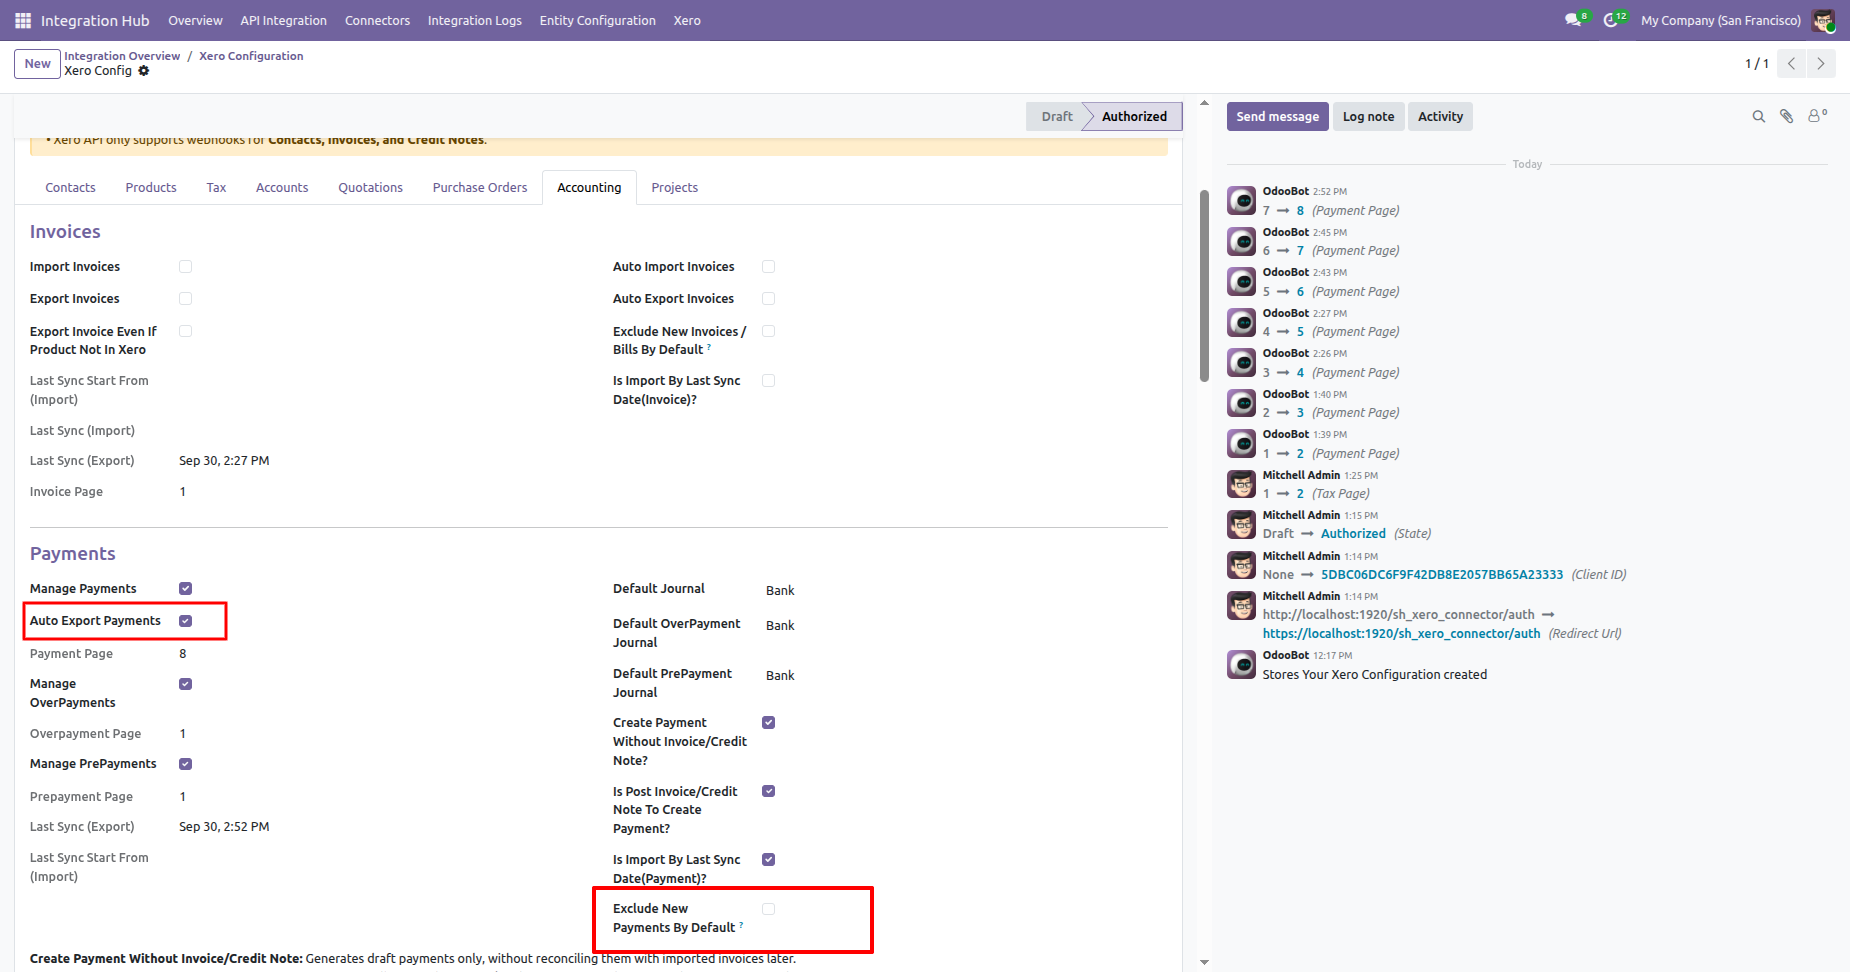Switch to the Contacts tab

point(70,188)
